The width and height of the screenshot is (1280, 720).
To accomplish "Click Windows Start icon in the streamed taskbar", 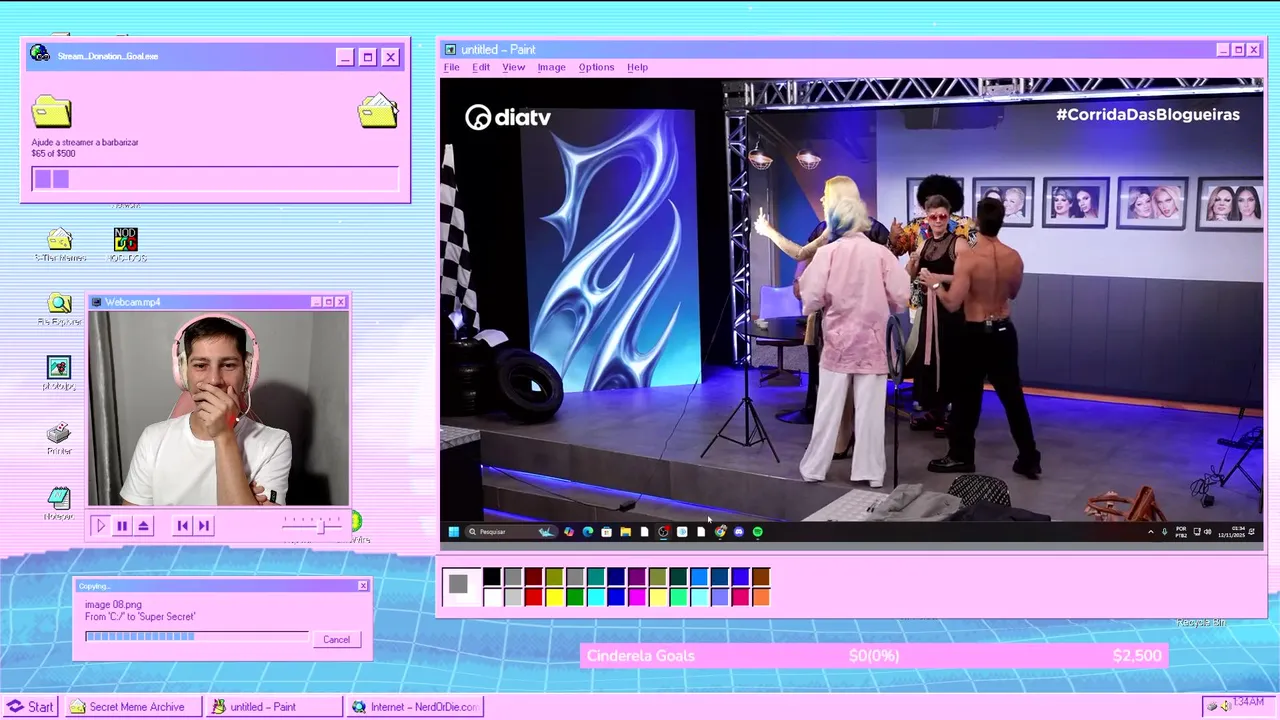I will pos(453,532).
